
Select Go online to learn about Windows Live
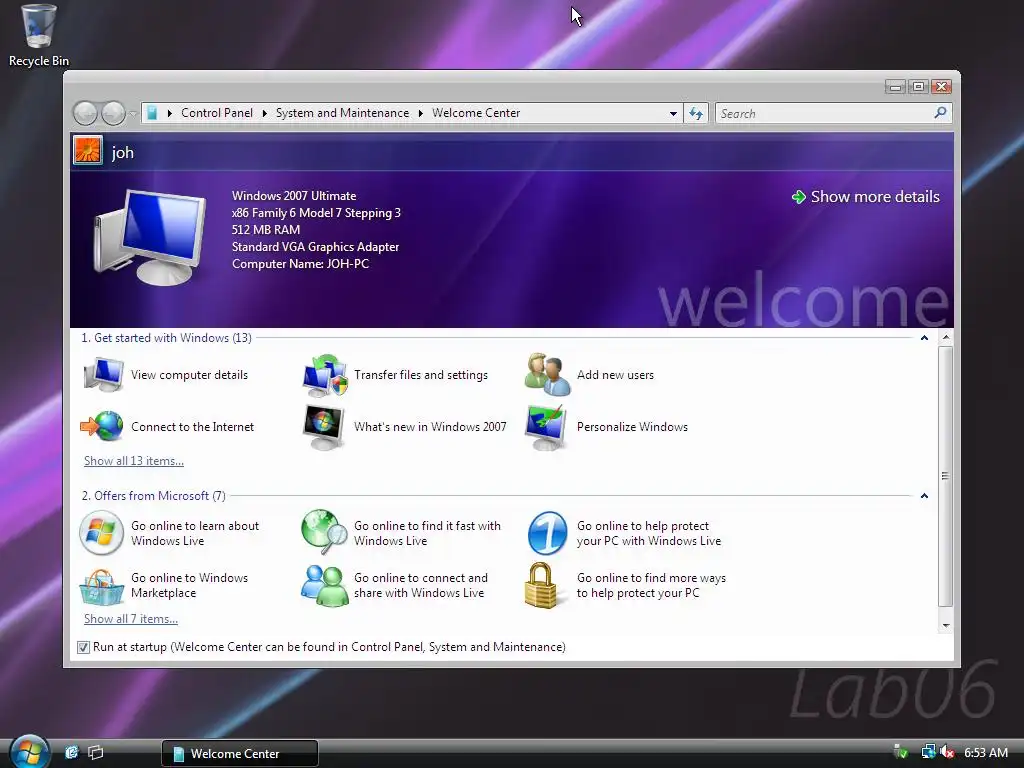(x=195, y=533)
